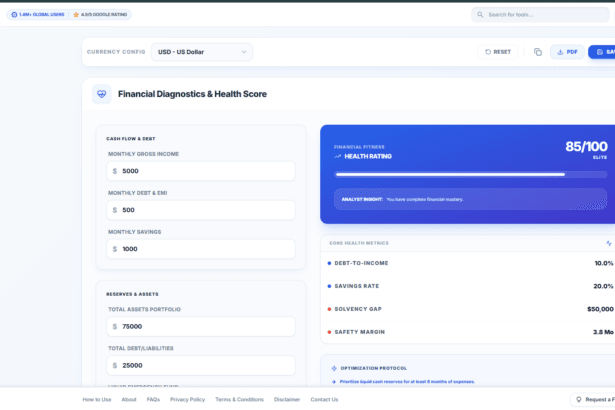
Task: Click the Total Debt/Liabilities field
Action: coord(201,365)
